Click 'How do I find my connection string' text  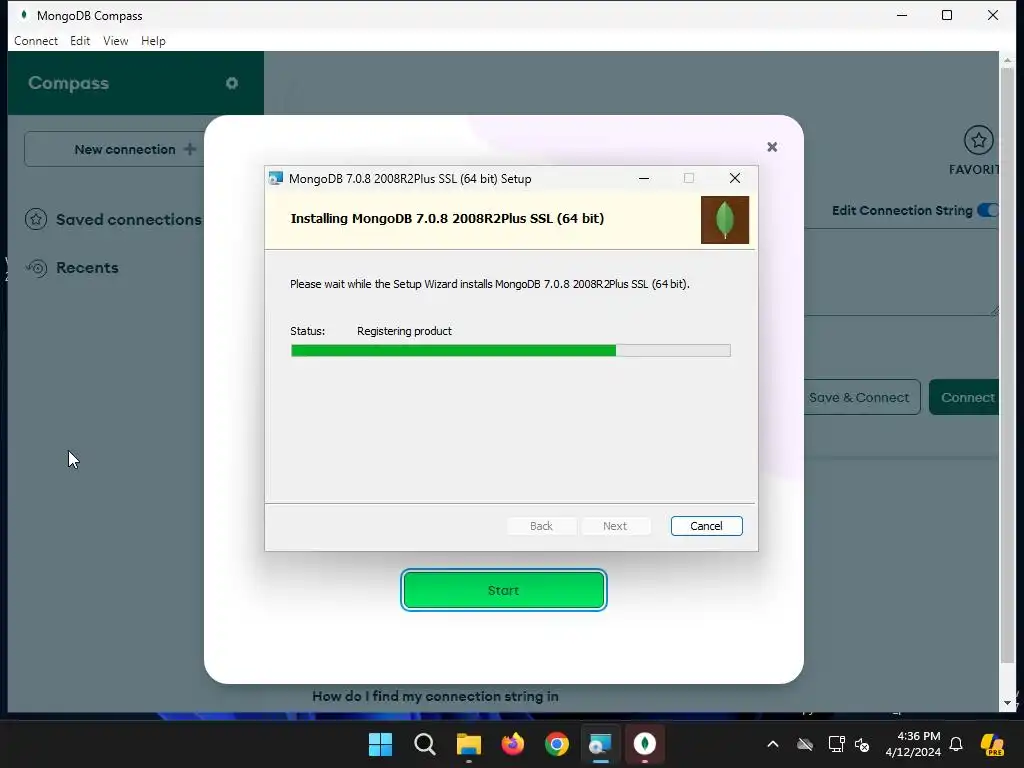[x=435, y=696]
